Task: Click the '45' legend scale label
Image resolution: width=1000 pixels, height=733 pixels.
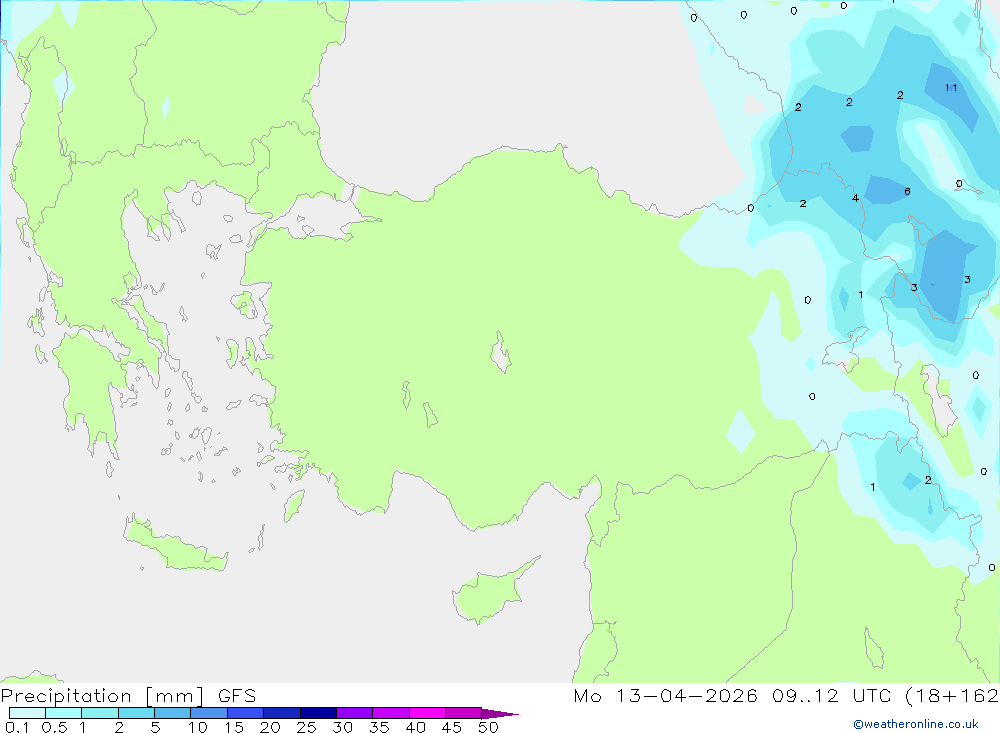Action: [x=452, y=727]
